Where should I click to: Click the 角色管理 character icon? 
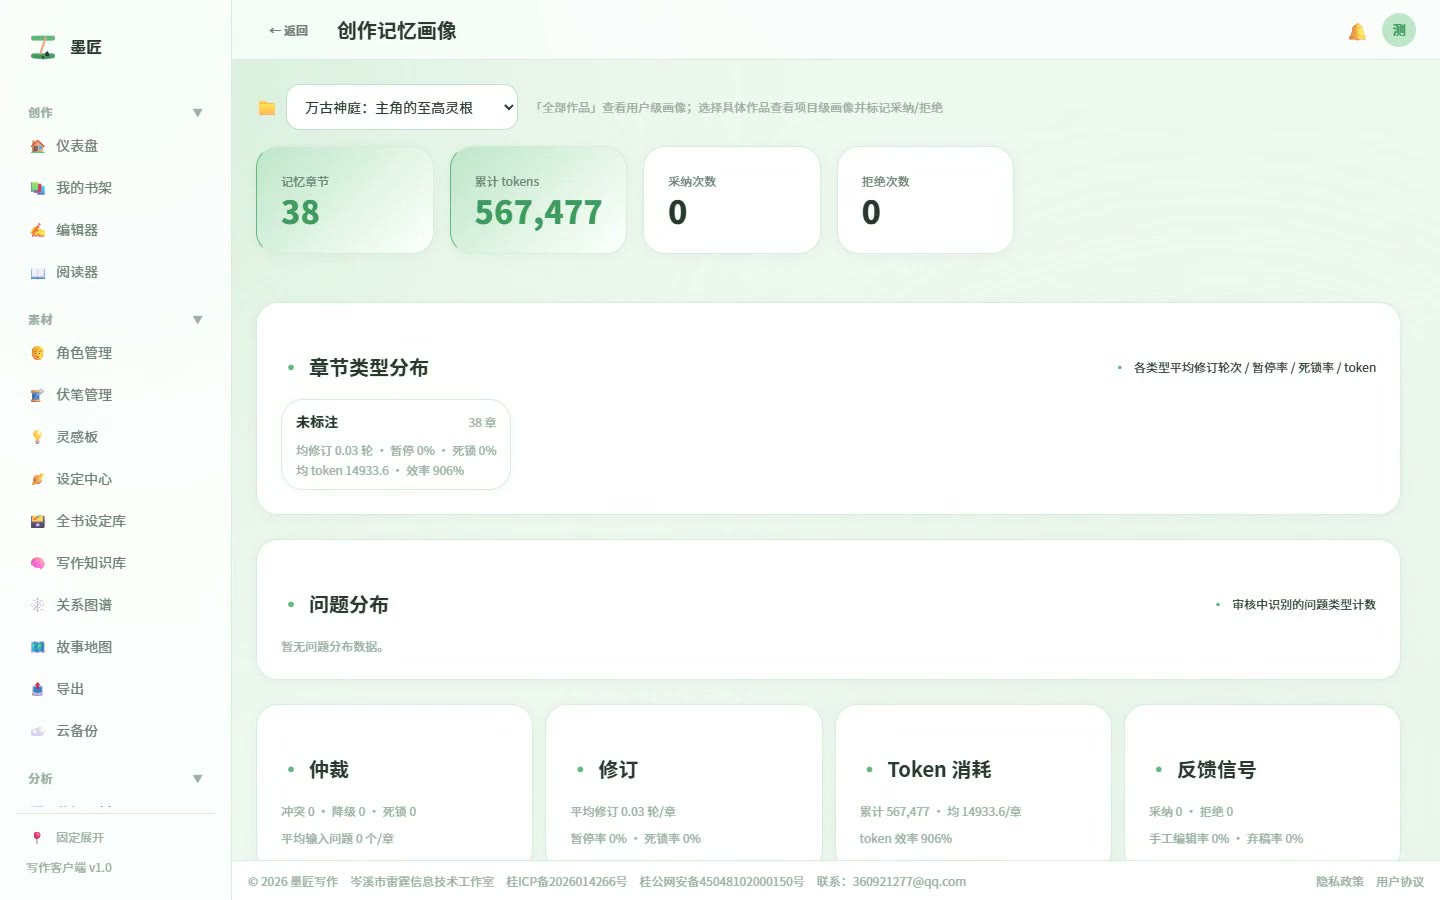(37, 353)
